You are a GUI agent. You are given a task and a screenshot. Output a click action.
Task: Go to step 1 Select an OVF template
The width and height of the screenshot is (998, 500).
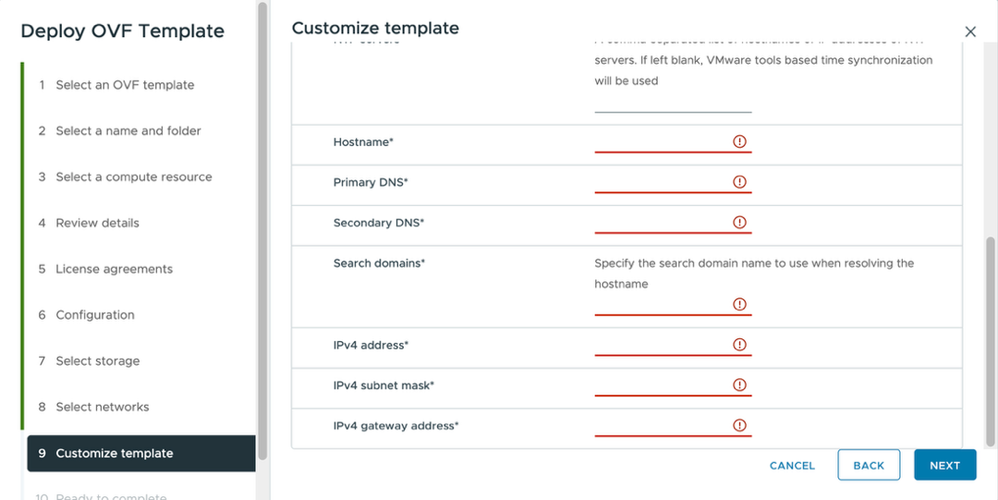pyautogui.click(x=124, y=85)
